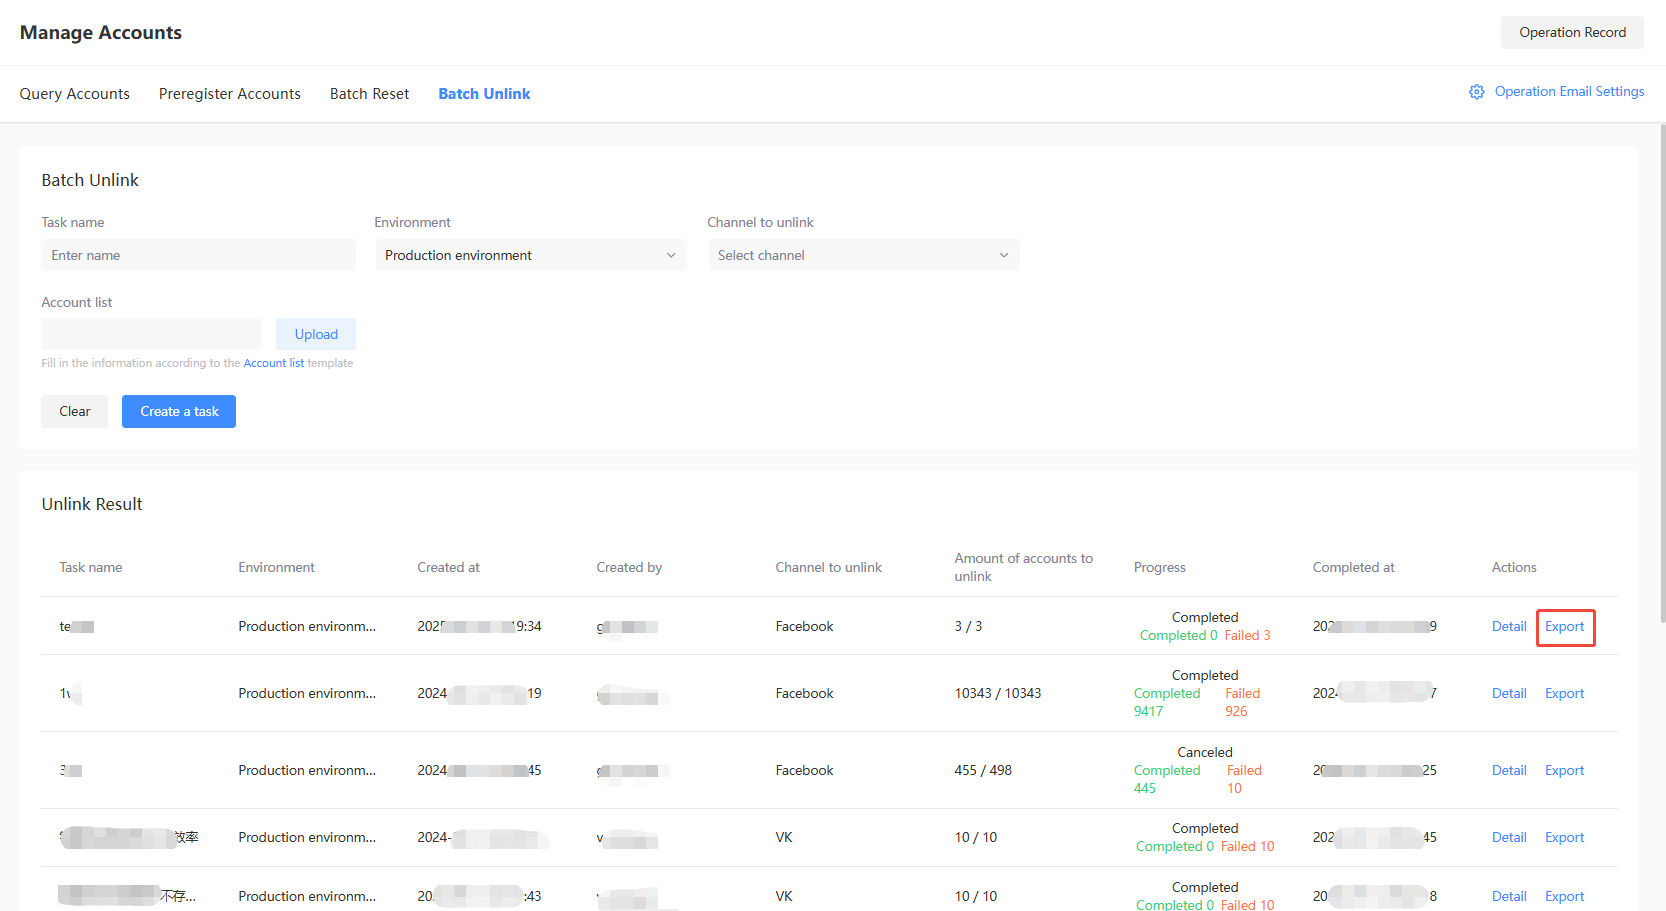Open Detail for the Canceled 455 / 498 task
The width and height of the screenshot is (1666, 911).
[x=1509, y=770]
